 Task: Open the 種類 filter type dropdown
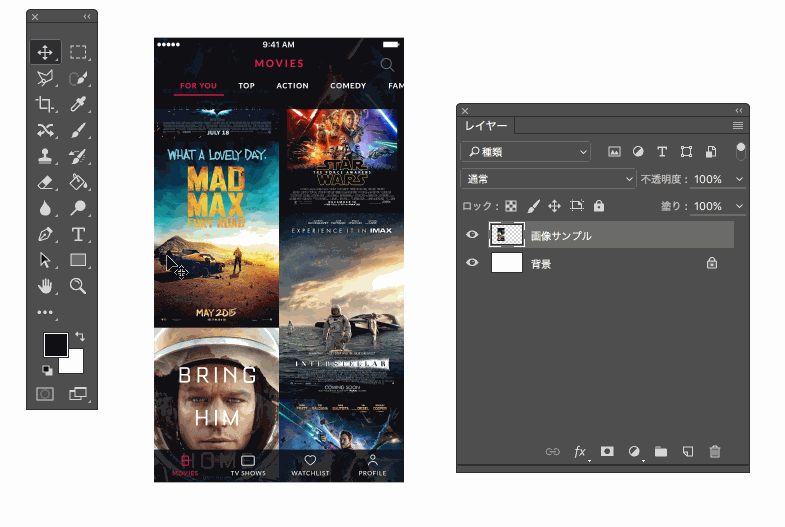coord(526,152)
